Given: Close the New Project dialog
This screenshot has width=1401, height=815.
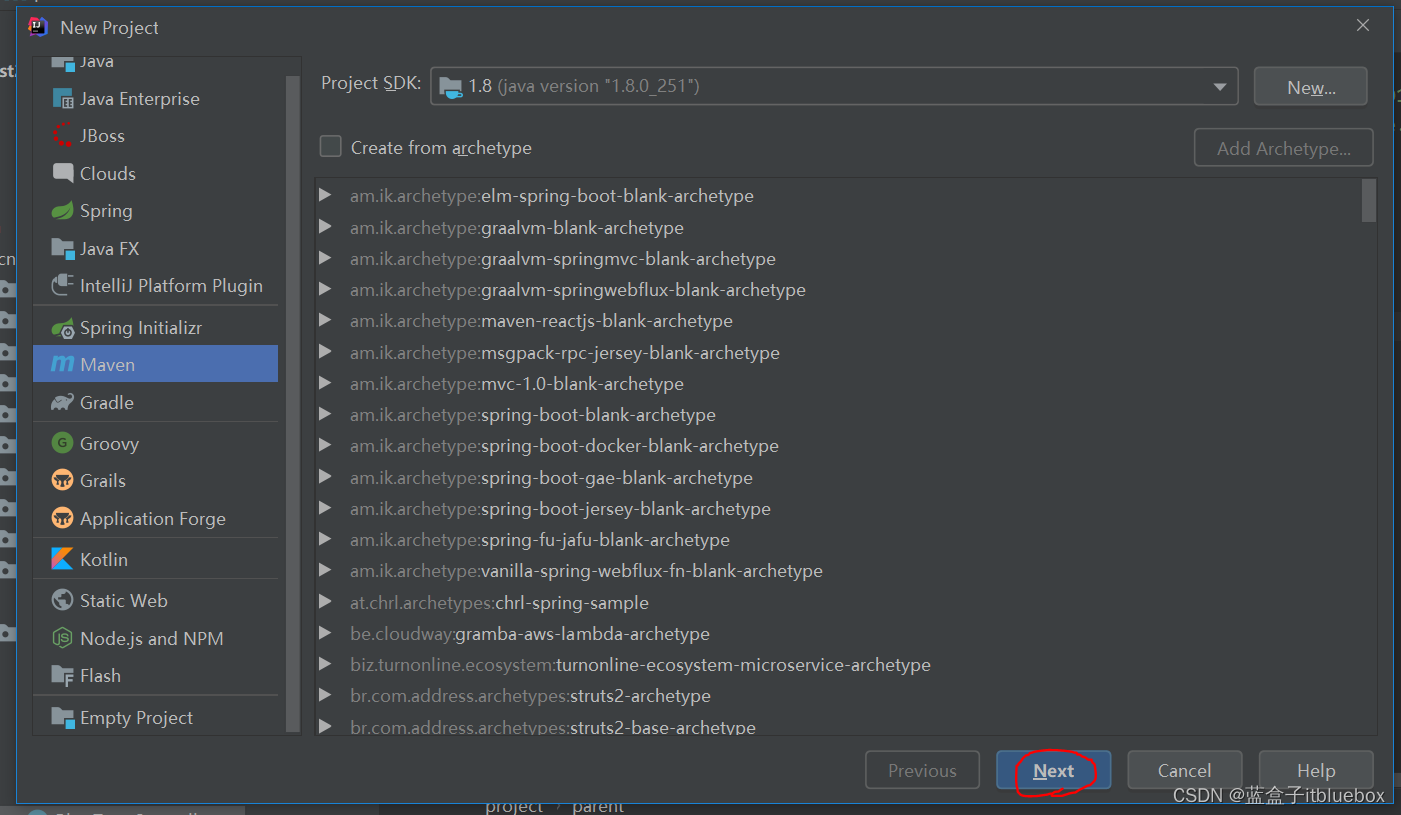Looking at the screenshot, I should point(1363,26).
